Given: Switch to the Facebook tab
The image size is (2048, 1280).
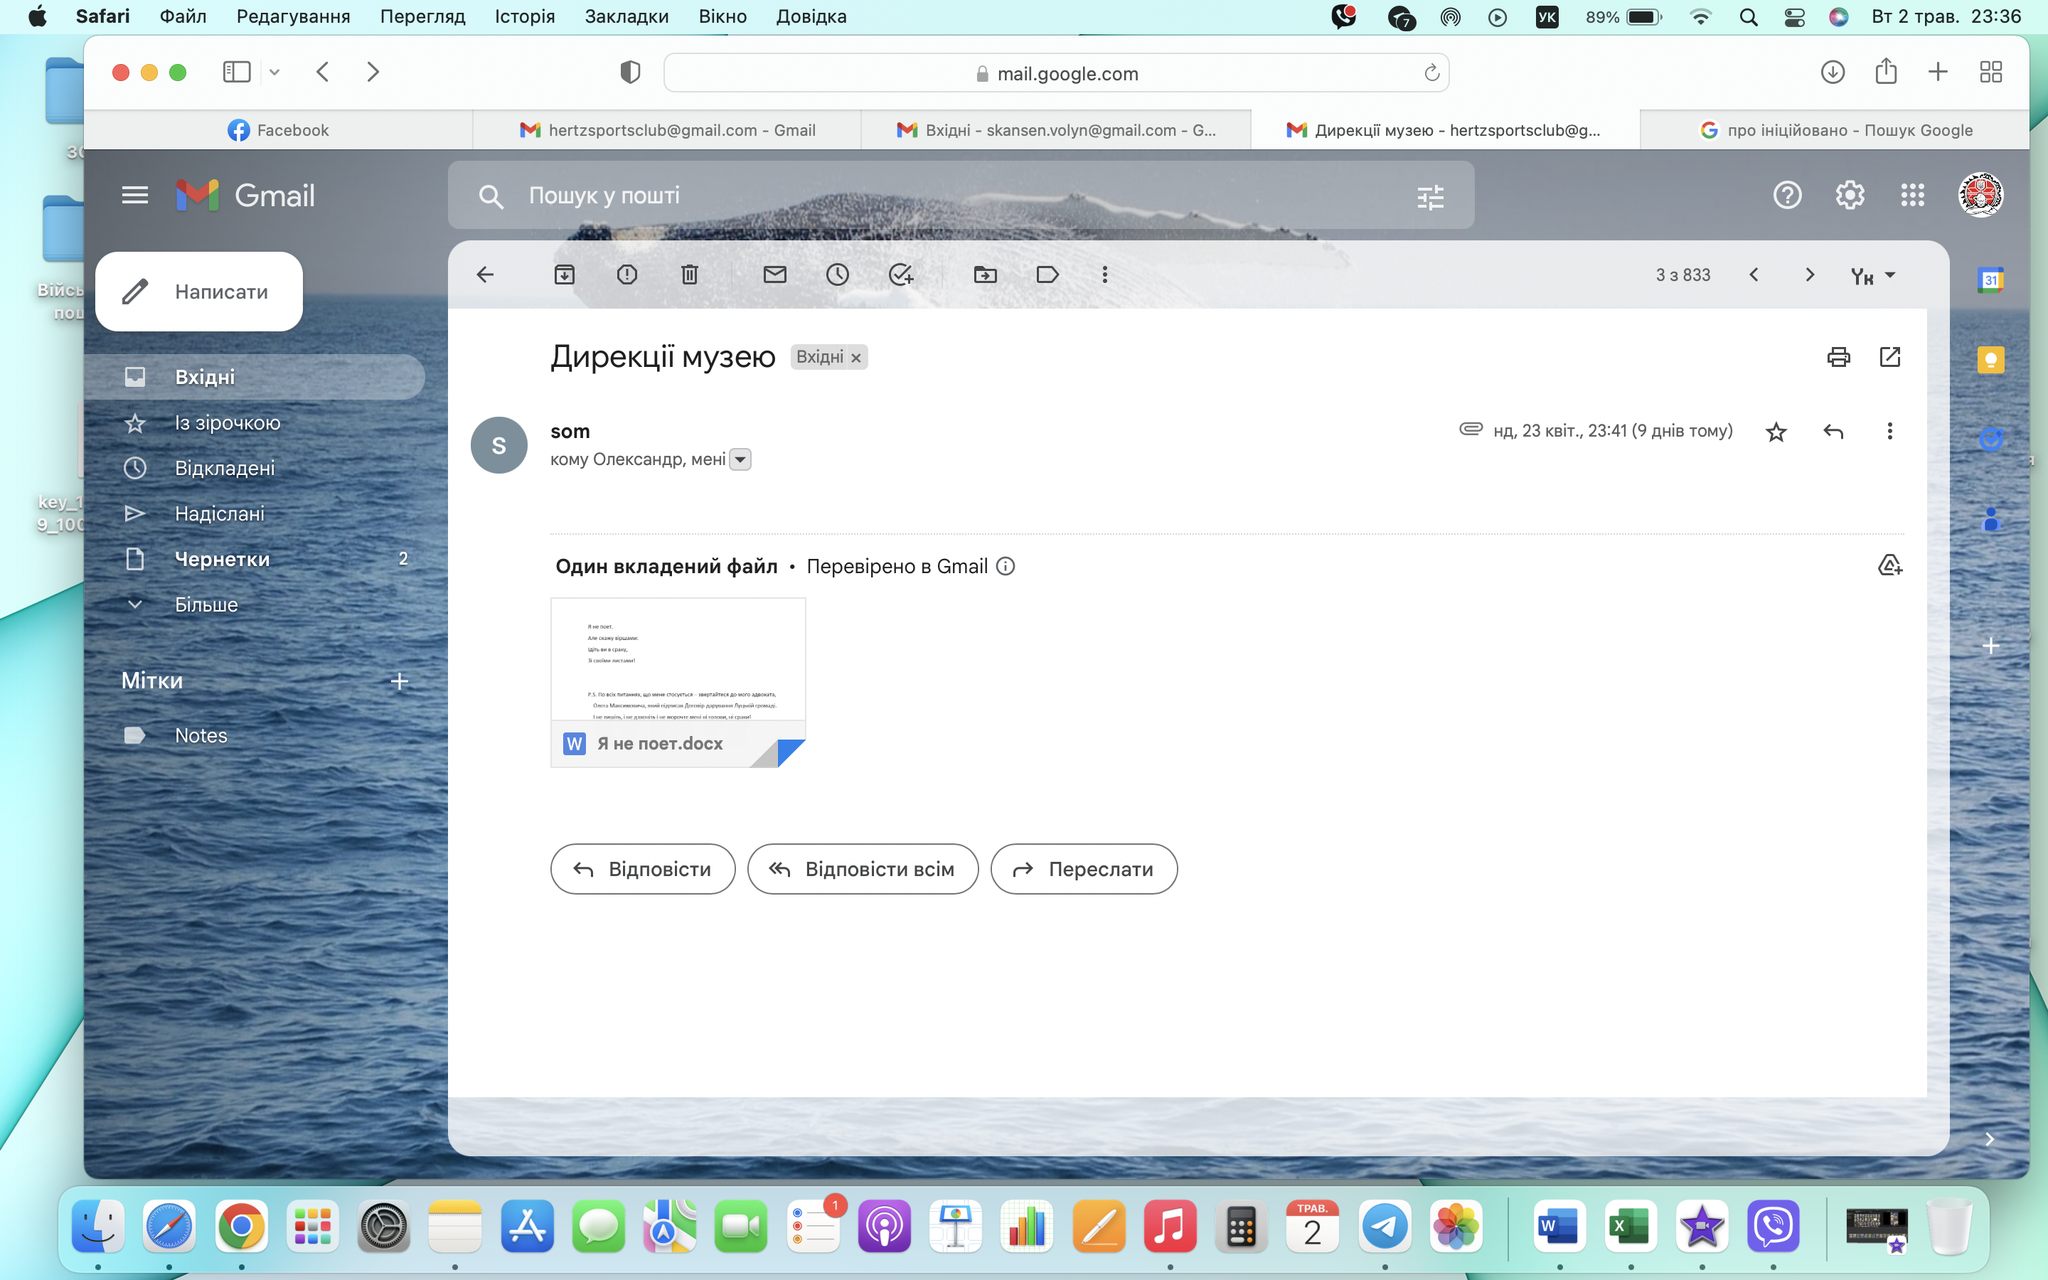Looking at the screenshot, I should 278,130.
